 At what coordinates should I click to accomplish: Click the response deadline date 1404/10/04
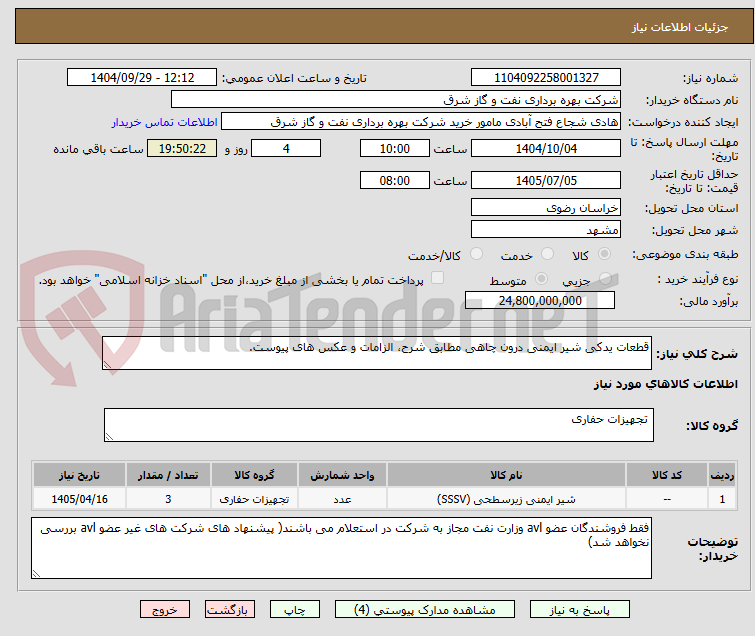coord(546,148)
